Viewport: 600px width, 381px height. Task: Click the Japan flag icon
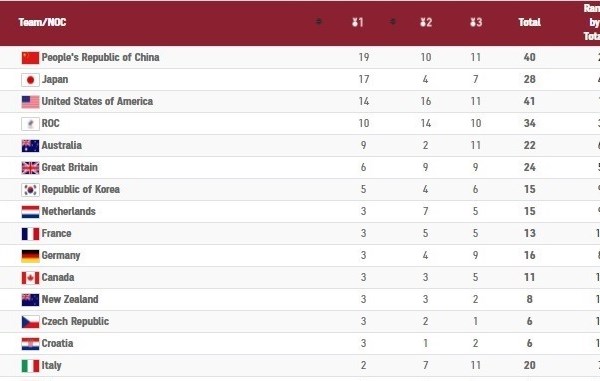point(30,80)
